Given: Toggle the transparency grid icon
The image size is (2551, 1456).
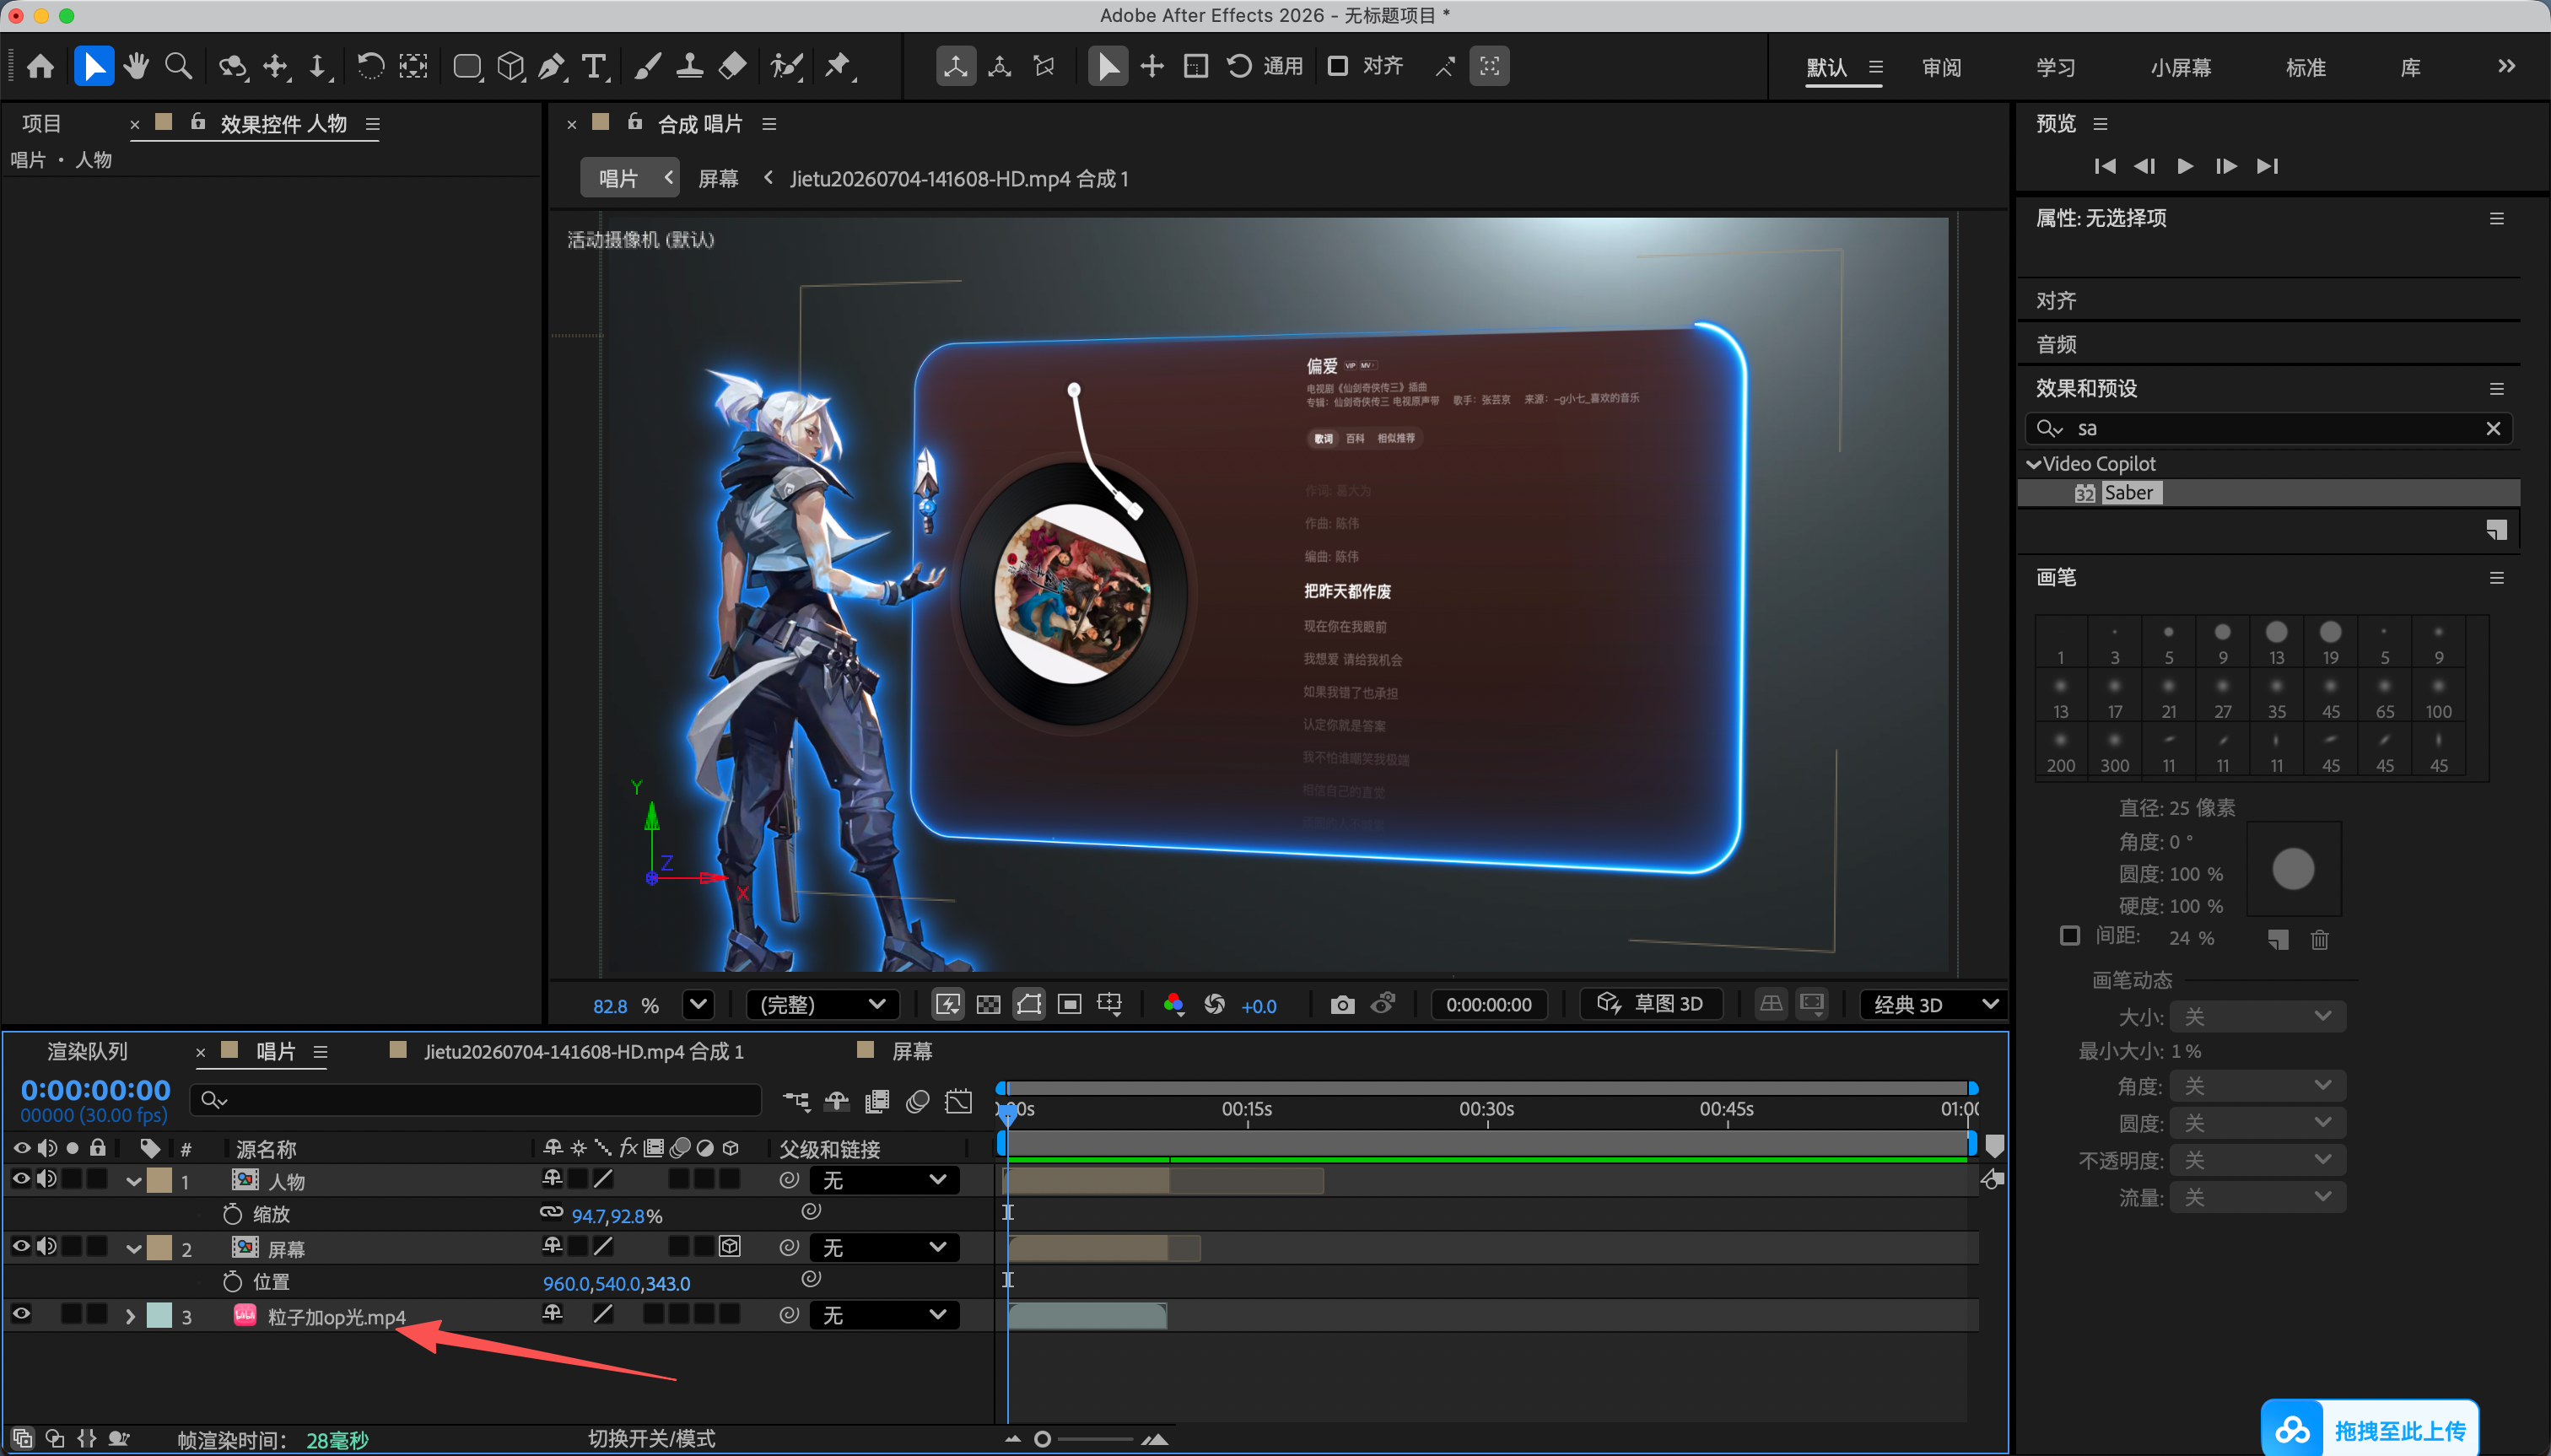Looking at the screenshot, I should pyautogui.click(x=988, y=1004).
